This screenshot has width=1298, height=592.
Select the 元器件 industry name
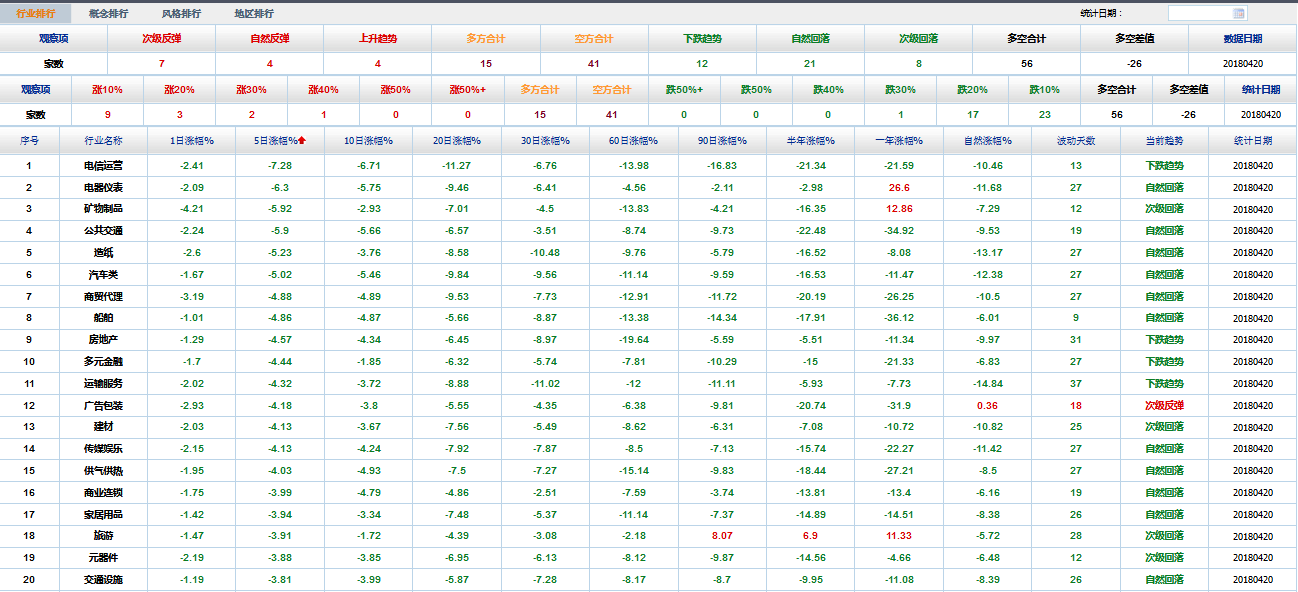click(103, 558)
